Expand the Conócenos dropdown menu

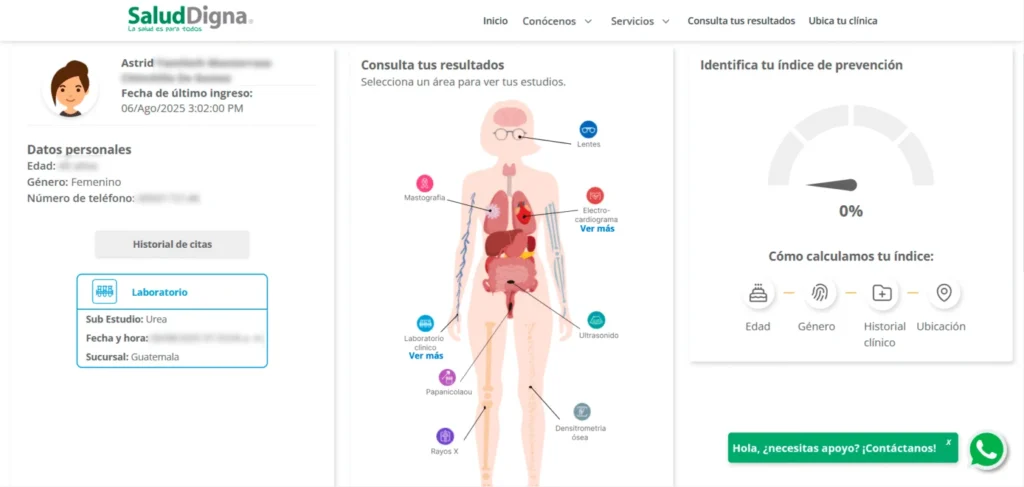[x=558, y=21]
